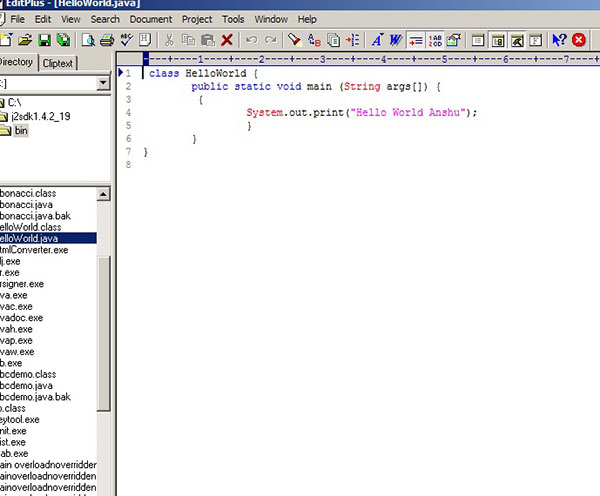Viewport: 600px width, 496px height.
Task: Toggle Word Wrap with the blue W icon
Action: (x=396, y=40)
